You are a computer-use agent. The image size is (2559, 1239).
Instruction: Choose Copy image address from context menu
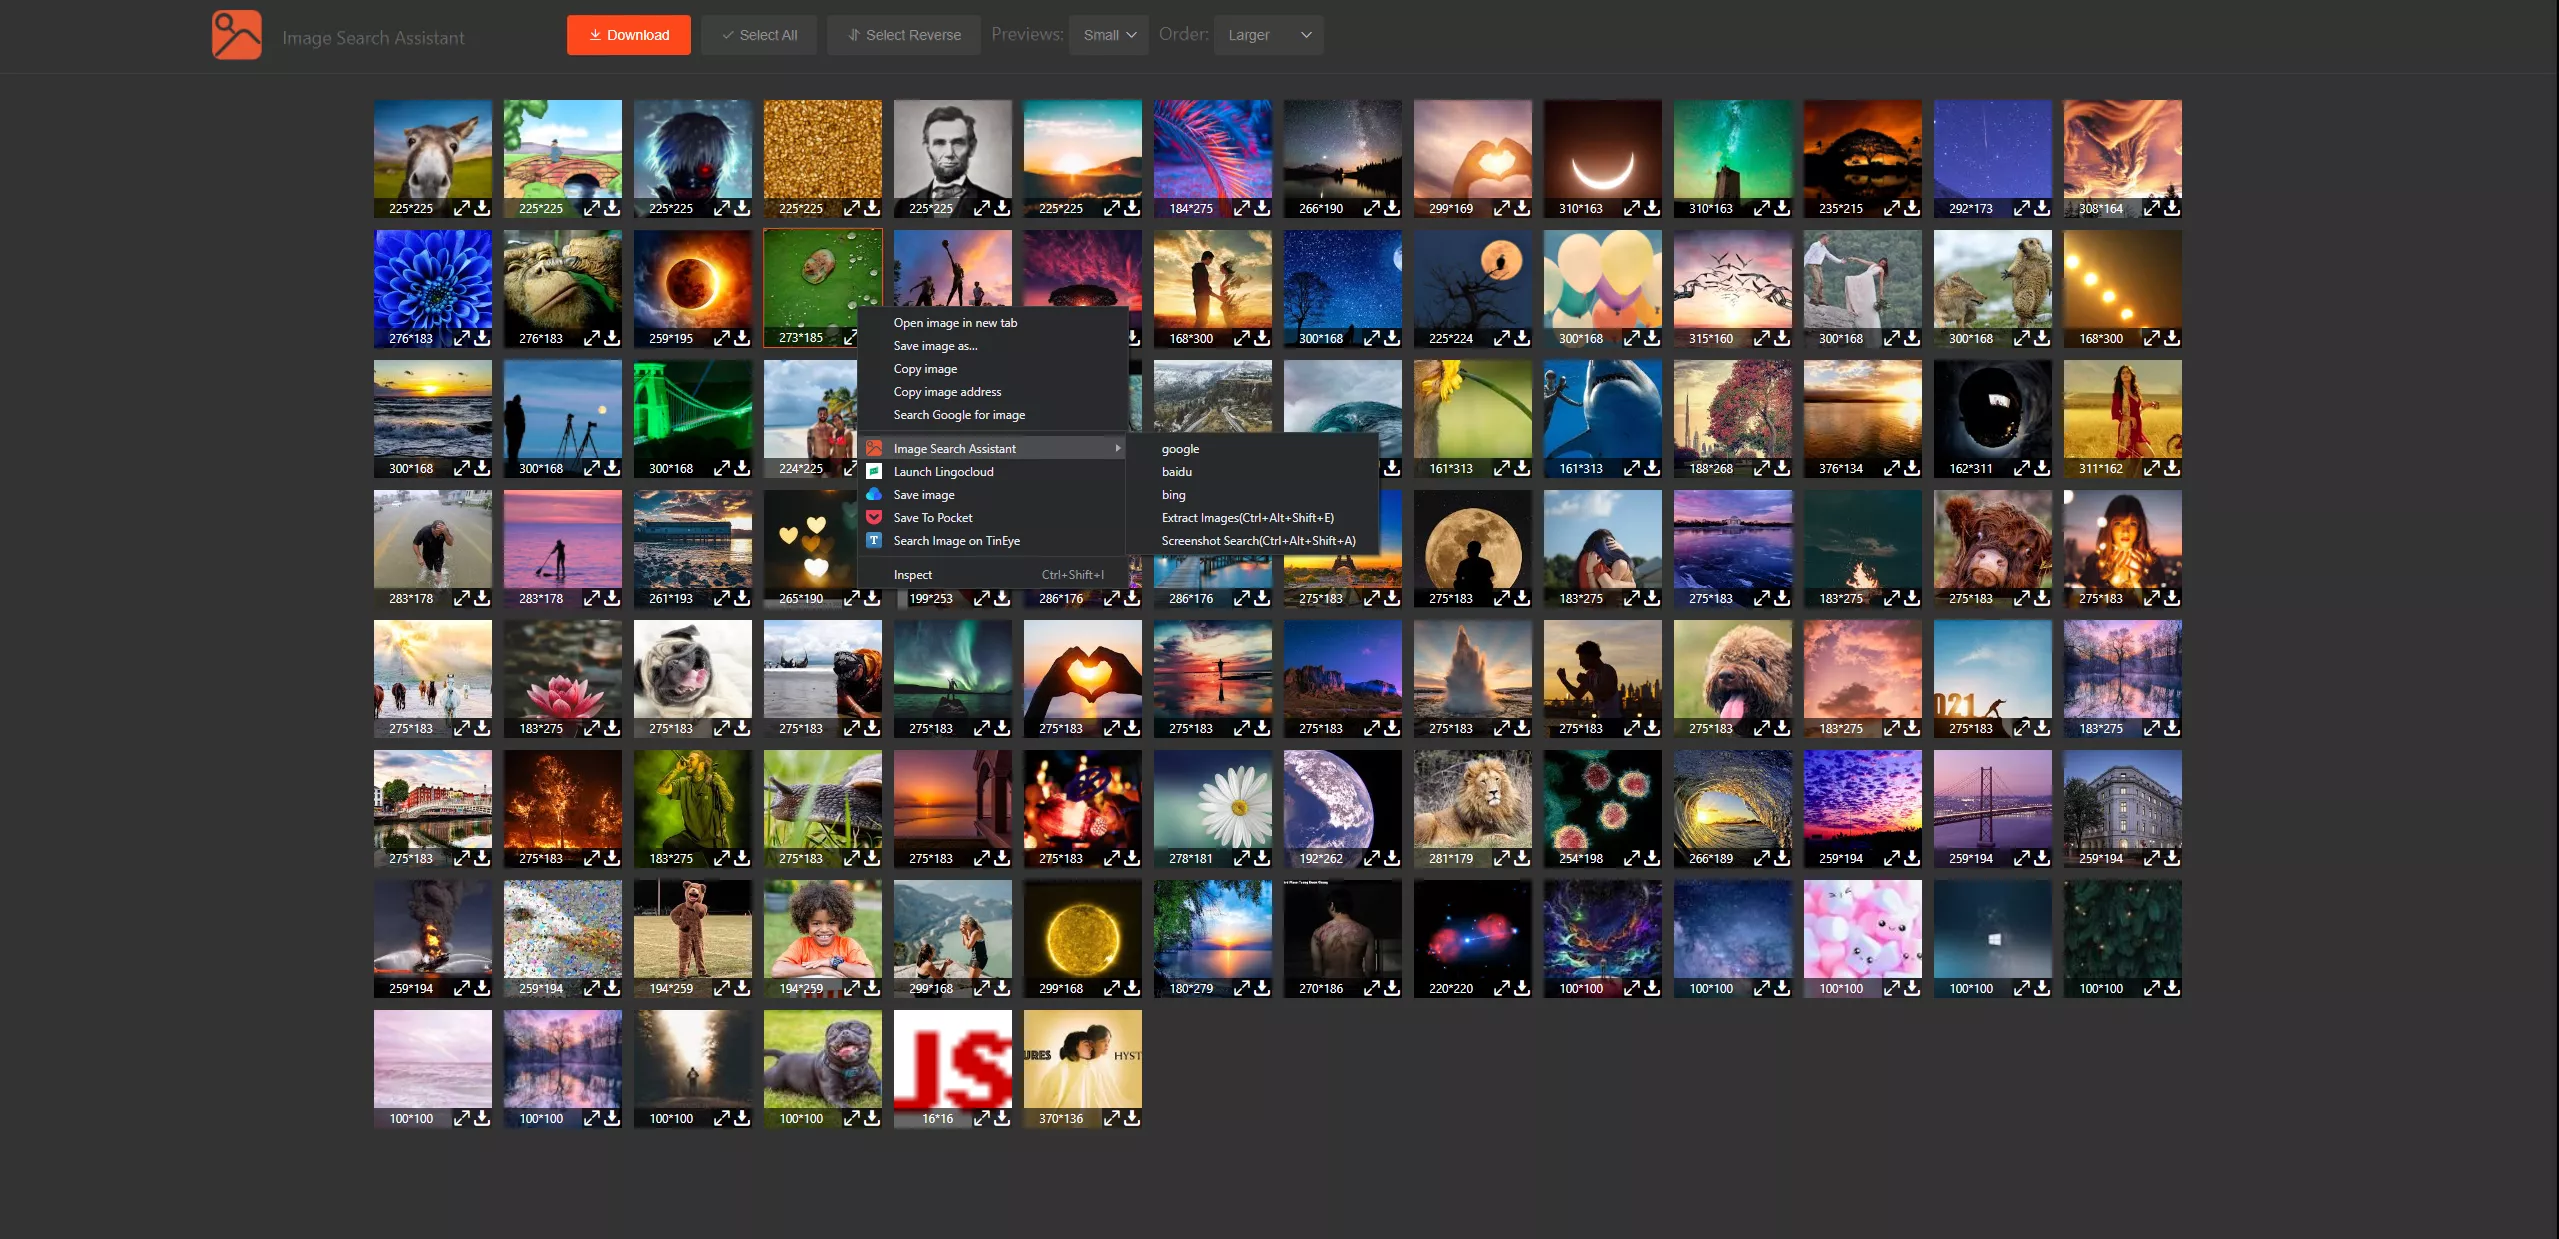click(x=947, y=391)
